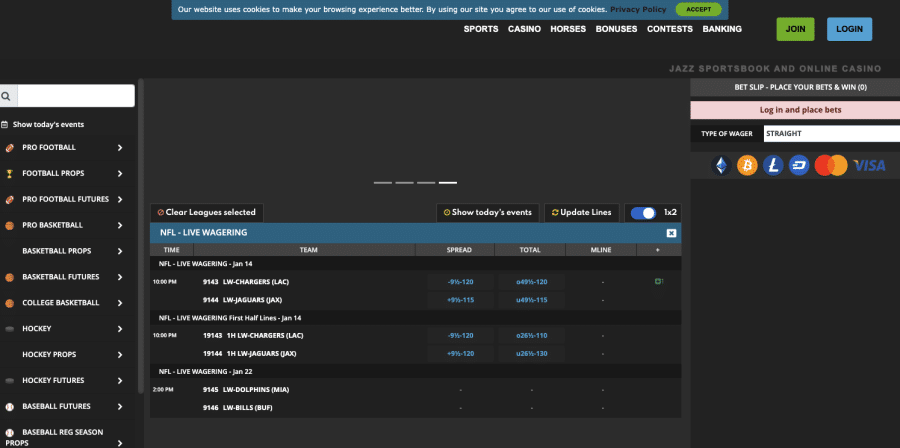Expand the Pro Basketball category
Image resolution: width=900 pixels, height=448 pixels.
[x=120, y=225]
